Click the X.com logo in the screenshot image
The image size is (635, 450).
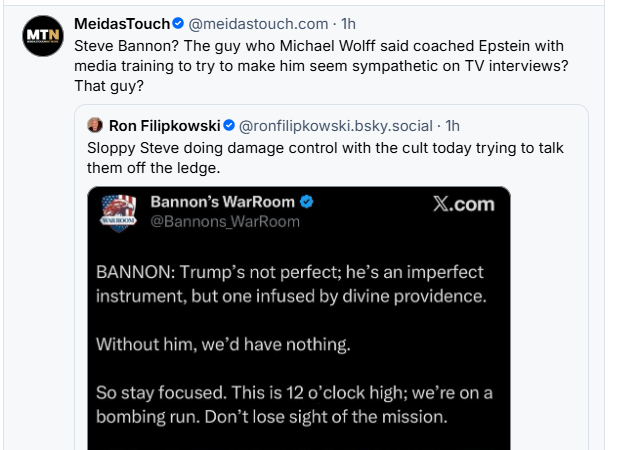(x=463, y=204)
